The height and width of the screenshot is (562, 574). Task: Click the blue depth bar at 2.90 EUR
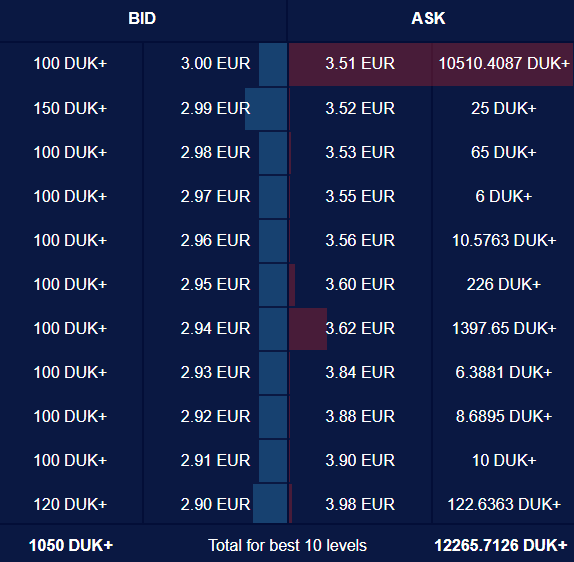pos(270,503)
